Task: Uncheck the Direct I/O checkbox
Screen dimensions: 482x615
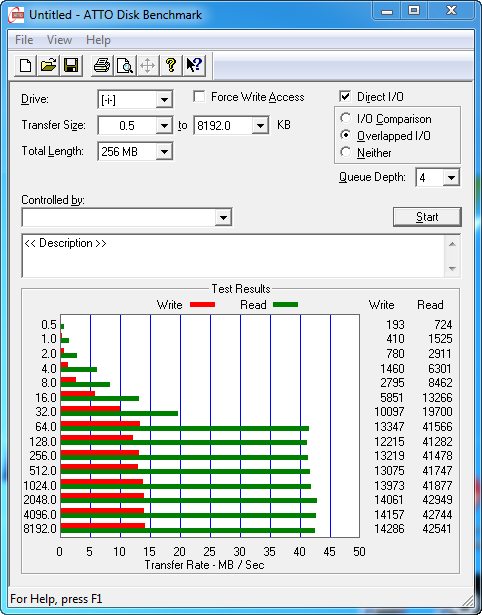Action: click(345, 96)
